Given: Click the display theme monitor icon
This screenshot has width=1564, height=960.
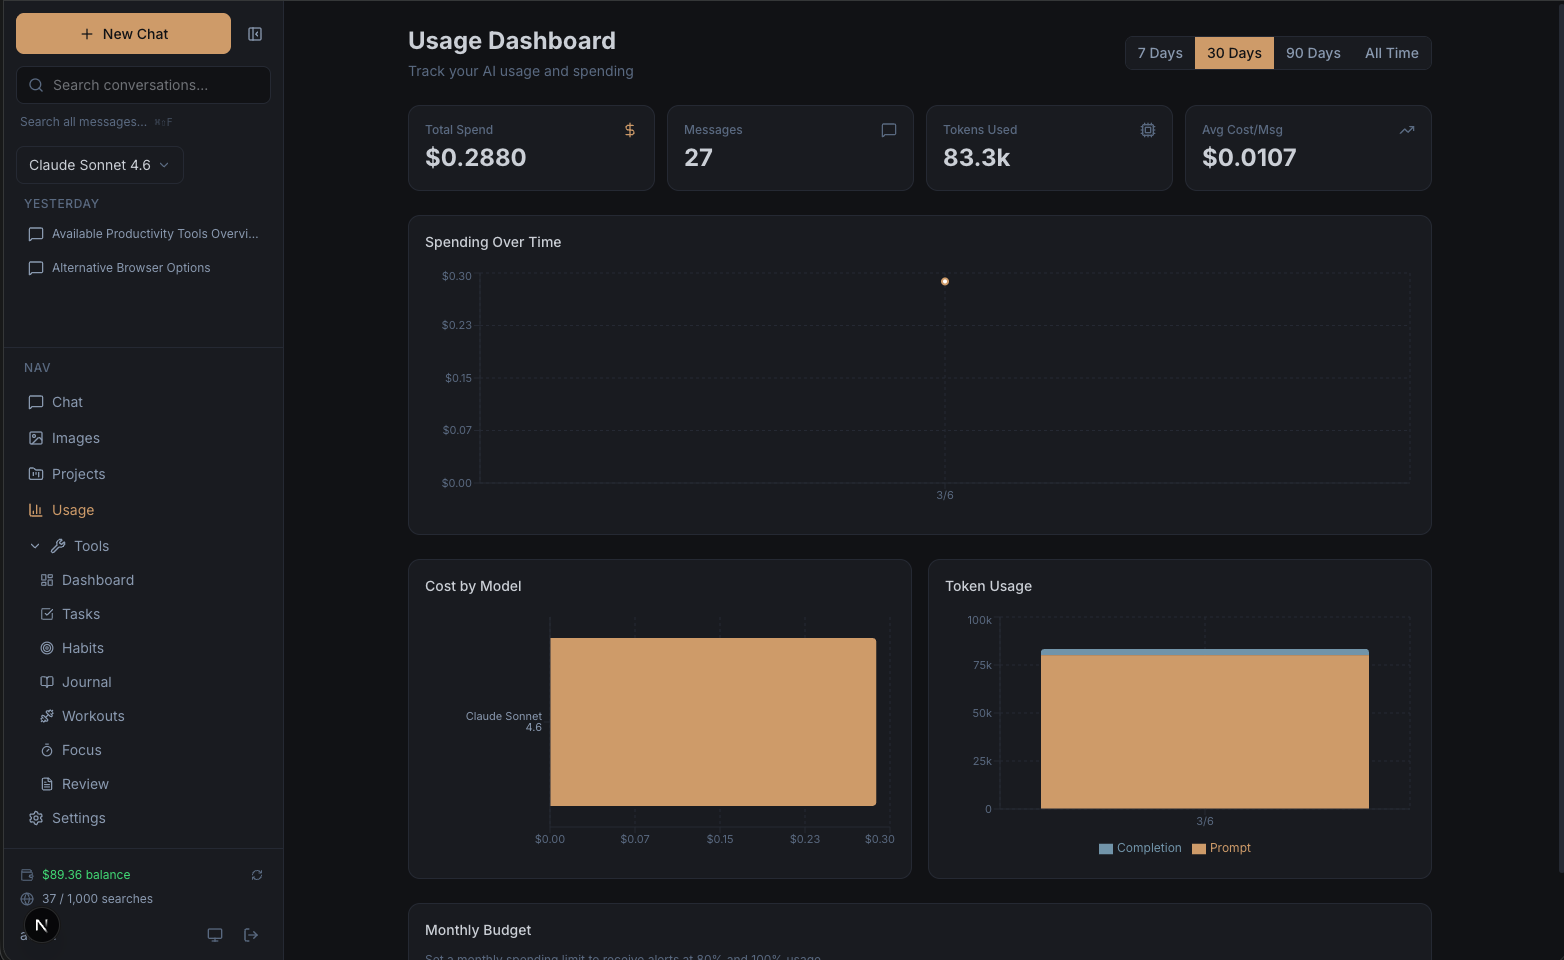Looking at the screenshot, I should coord(214,935).
